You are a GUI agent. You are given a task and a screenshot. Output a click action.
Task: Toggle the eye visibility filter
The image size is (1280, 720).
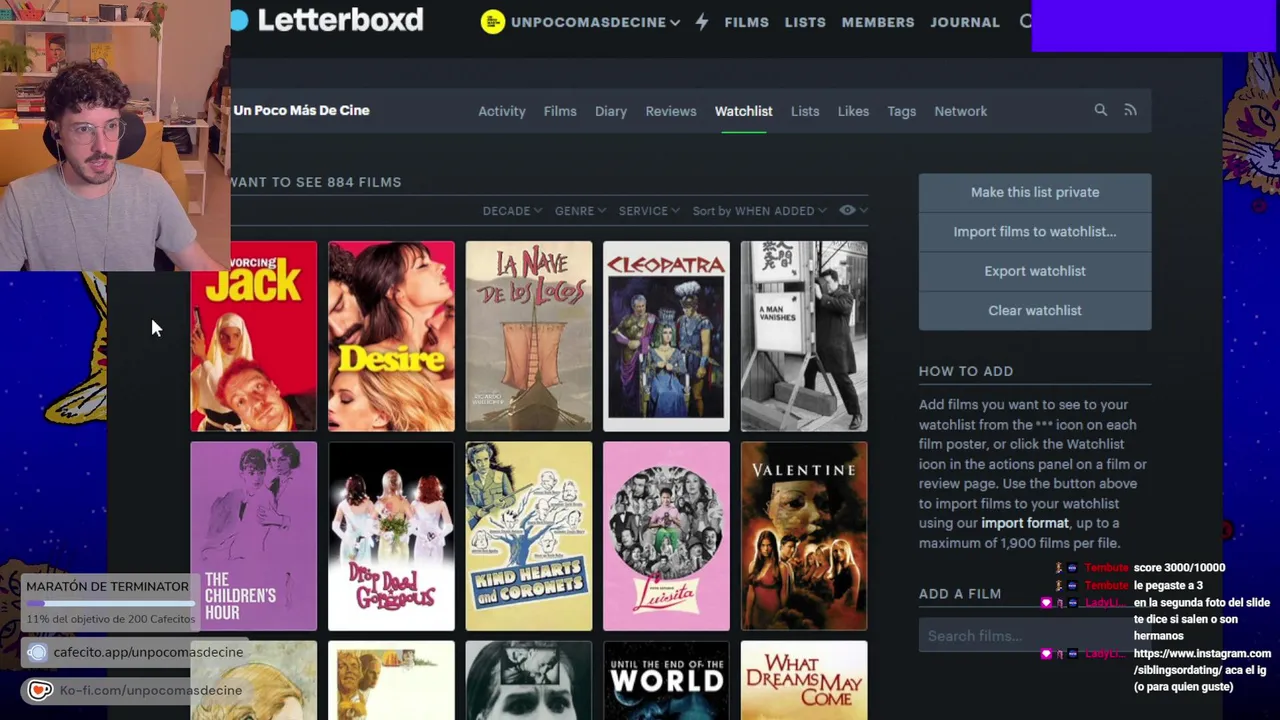(x=847, y=210)
